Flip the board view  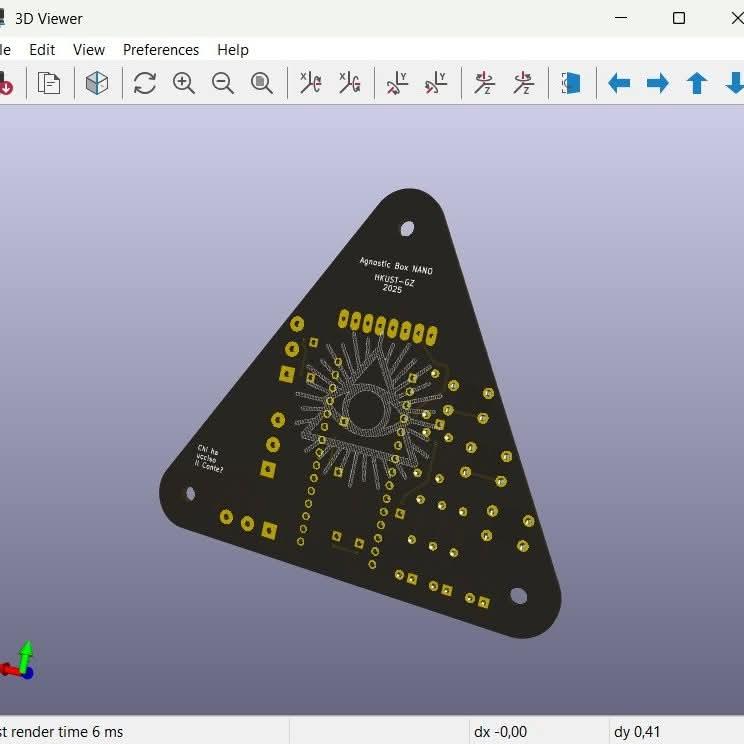[x=571, y=83]
